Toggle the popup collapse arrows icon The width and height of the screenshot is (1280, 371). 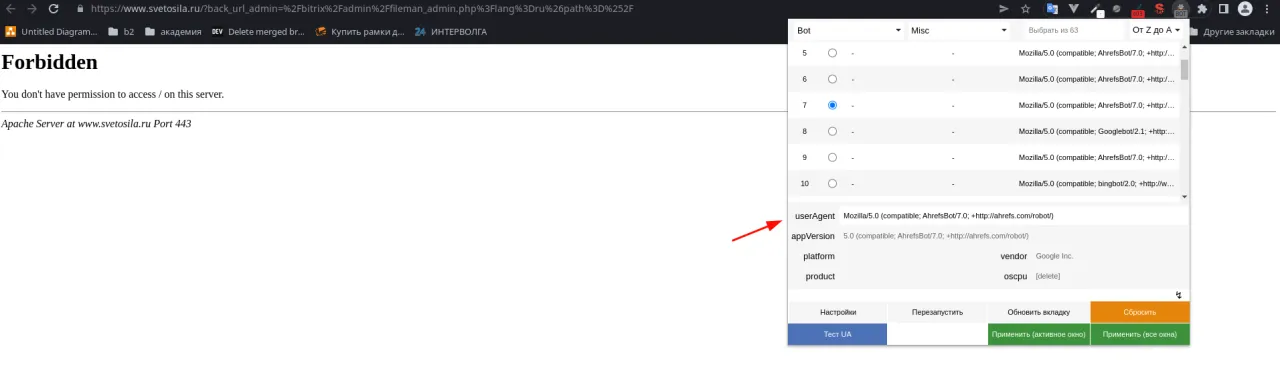[x=1179, y=294]
